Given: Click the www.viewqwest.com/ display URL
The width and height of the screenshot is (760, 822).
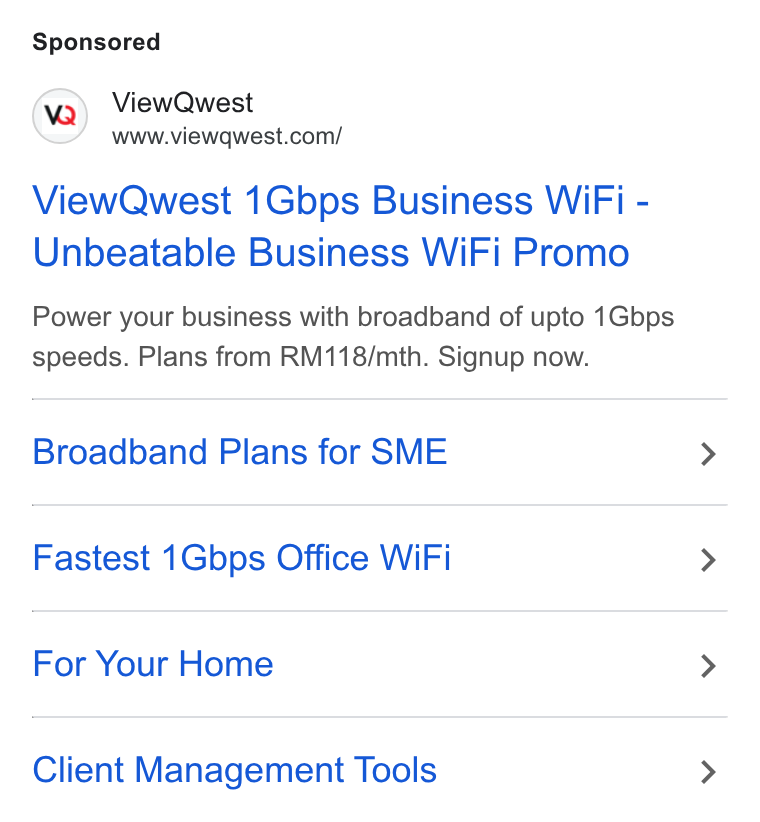Looking at the screenshot, I should point(227,136).
